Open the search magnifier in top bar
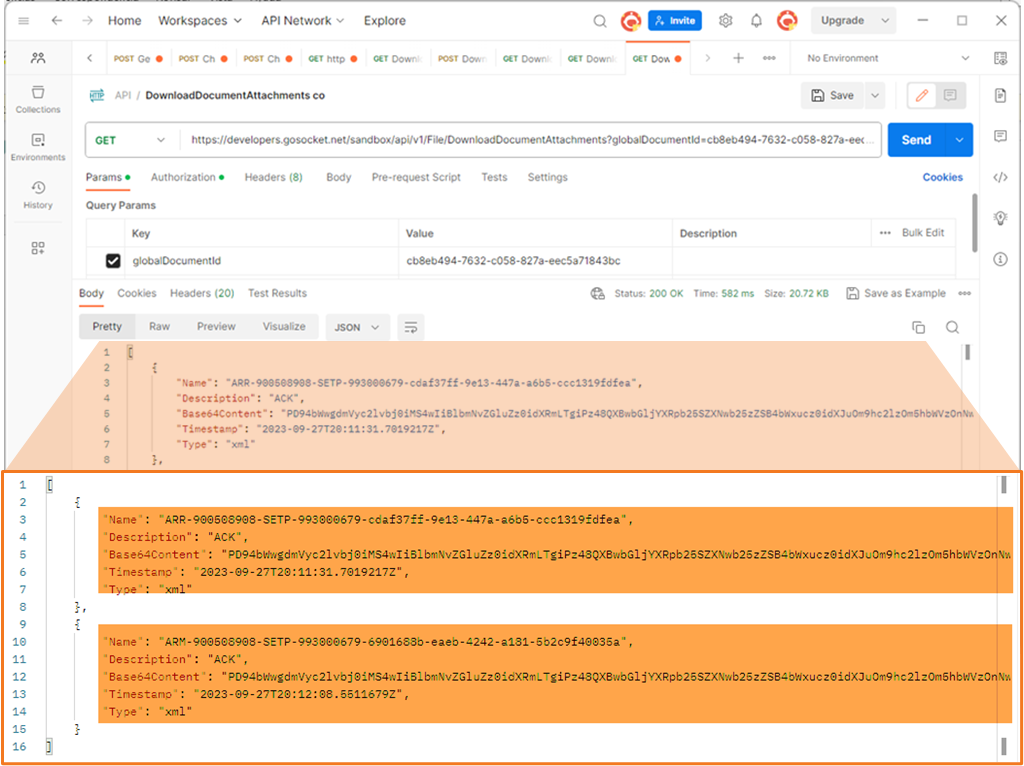 [x=600, y=21]
